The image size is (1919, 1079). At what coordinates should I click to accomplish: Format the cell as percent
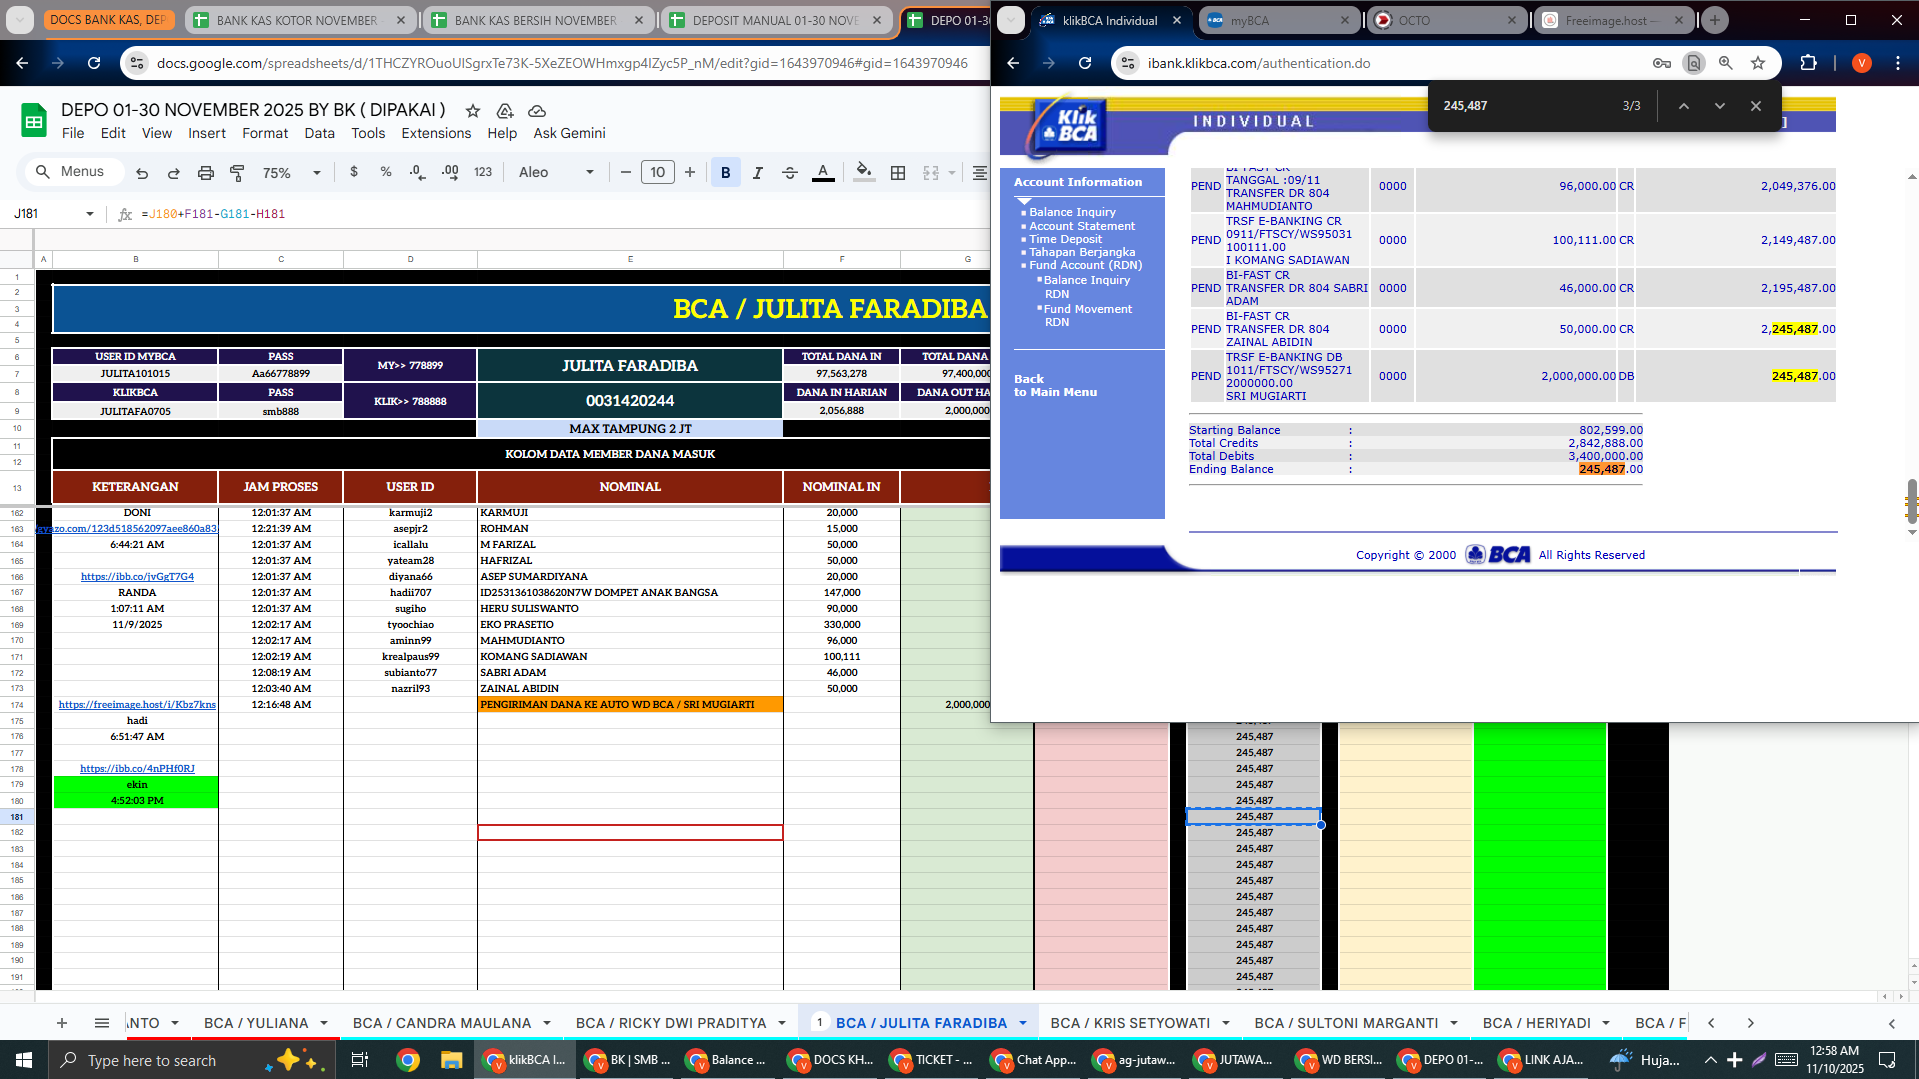[x=386, y=172]
